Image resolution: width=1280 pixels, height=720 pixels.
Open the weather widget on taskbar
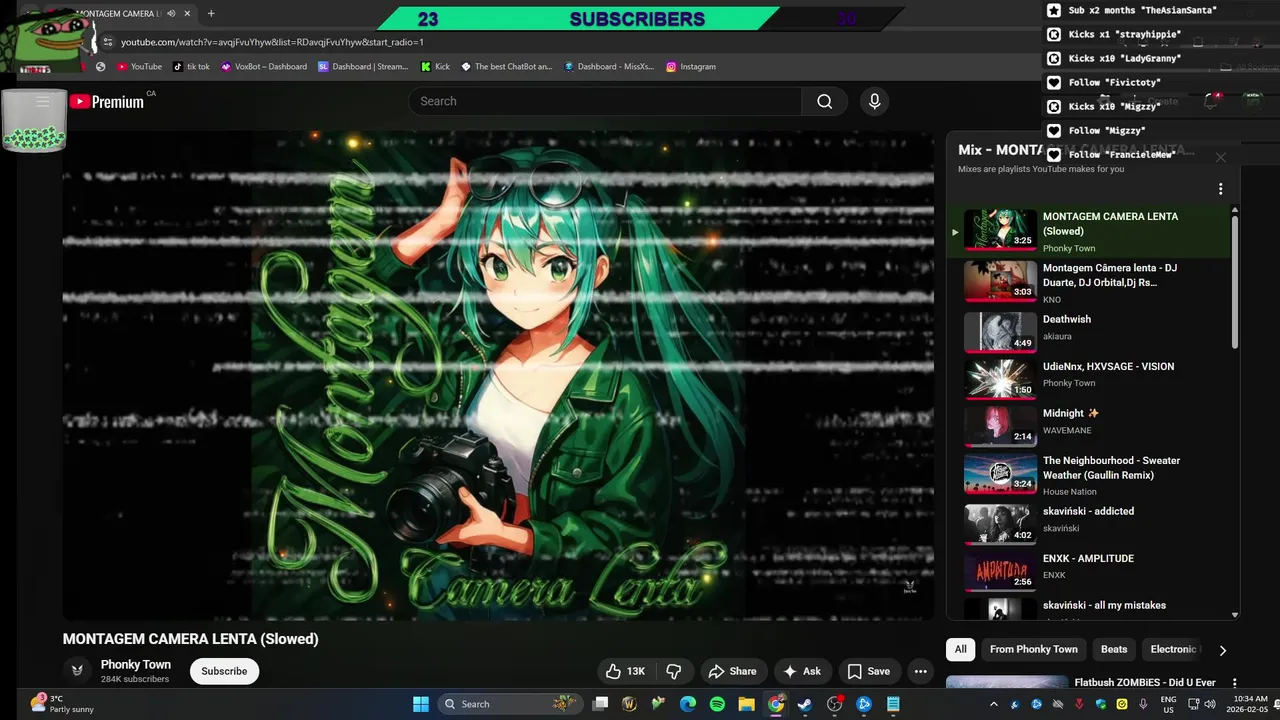tap(62, 704)
